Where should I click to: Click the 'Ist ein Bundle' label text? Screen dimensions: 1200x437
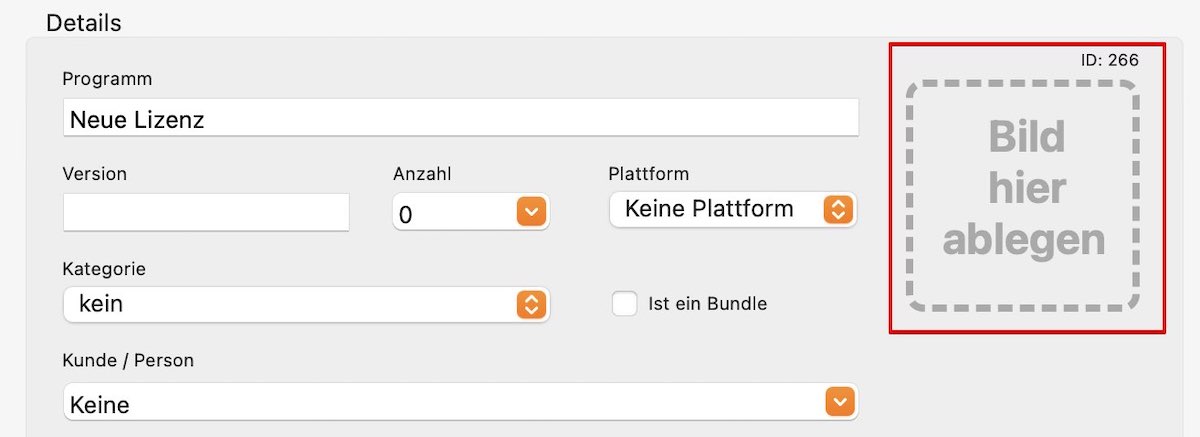click(708, 303)
